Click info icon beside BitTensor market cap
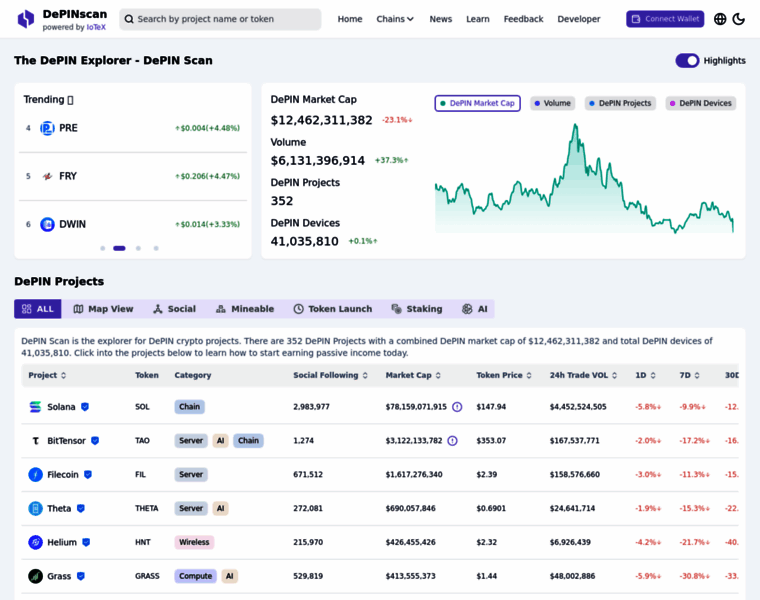 point(452,441)
